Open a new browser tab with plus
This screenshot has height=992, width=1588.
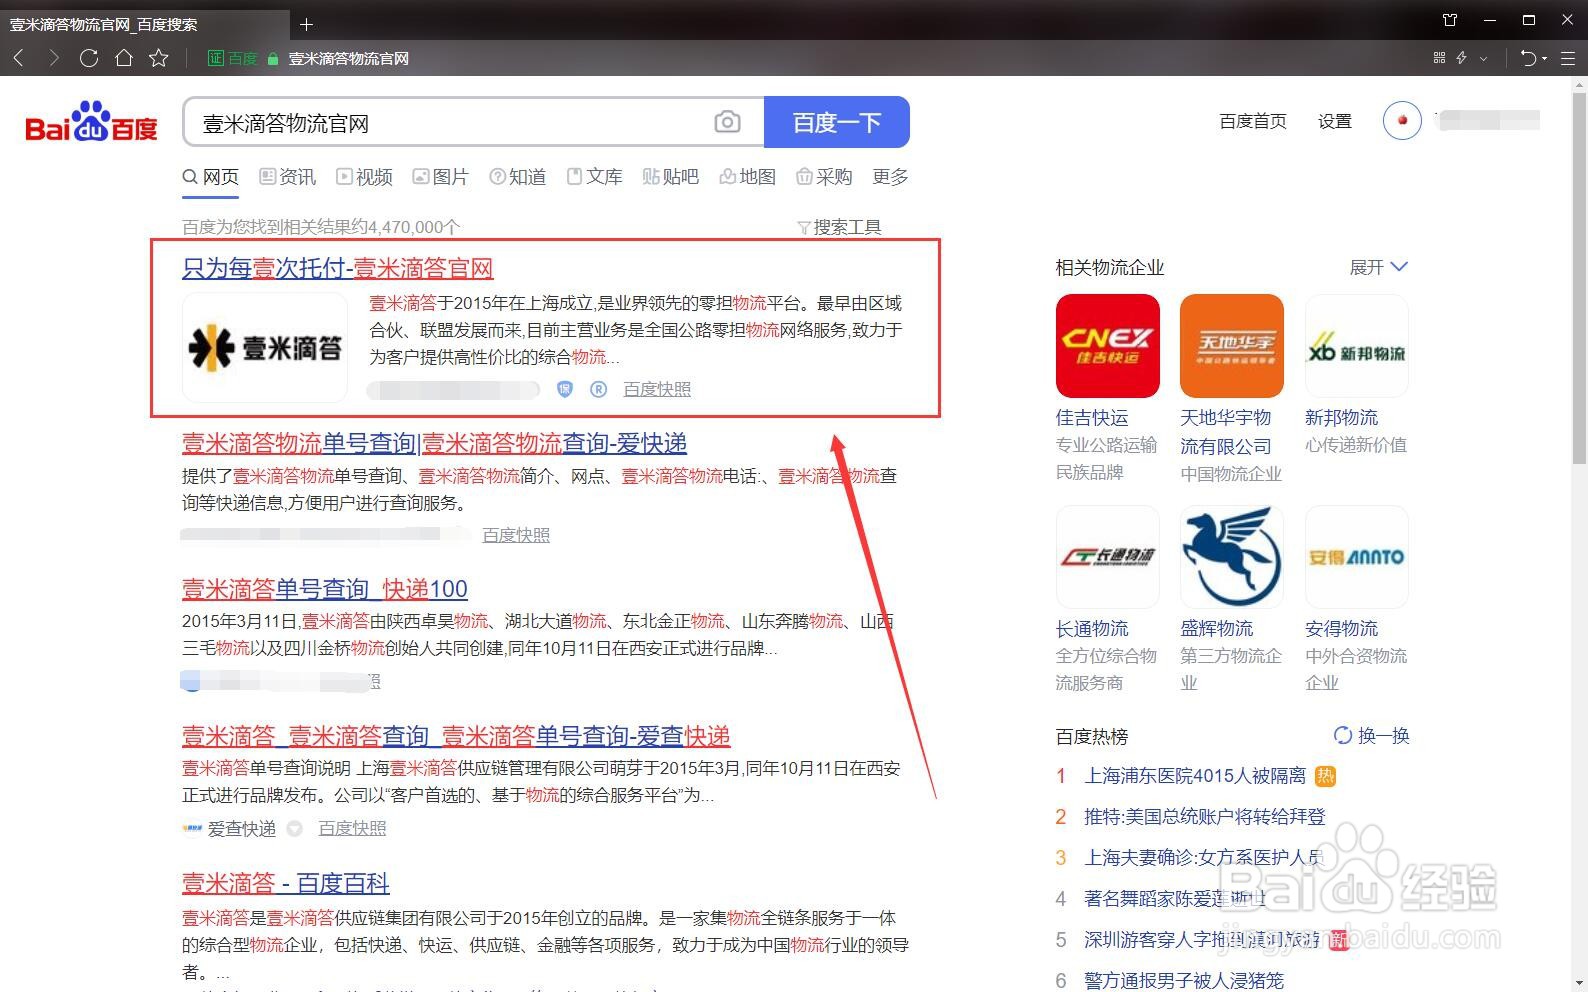coord(307,24)
